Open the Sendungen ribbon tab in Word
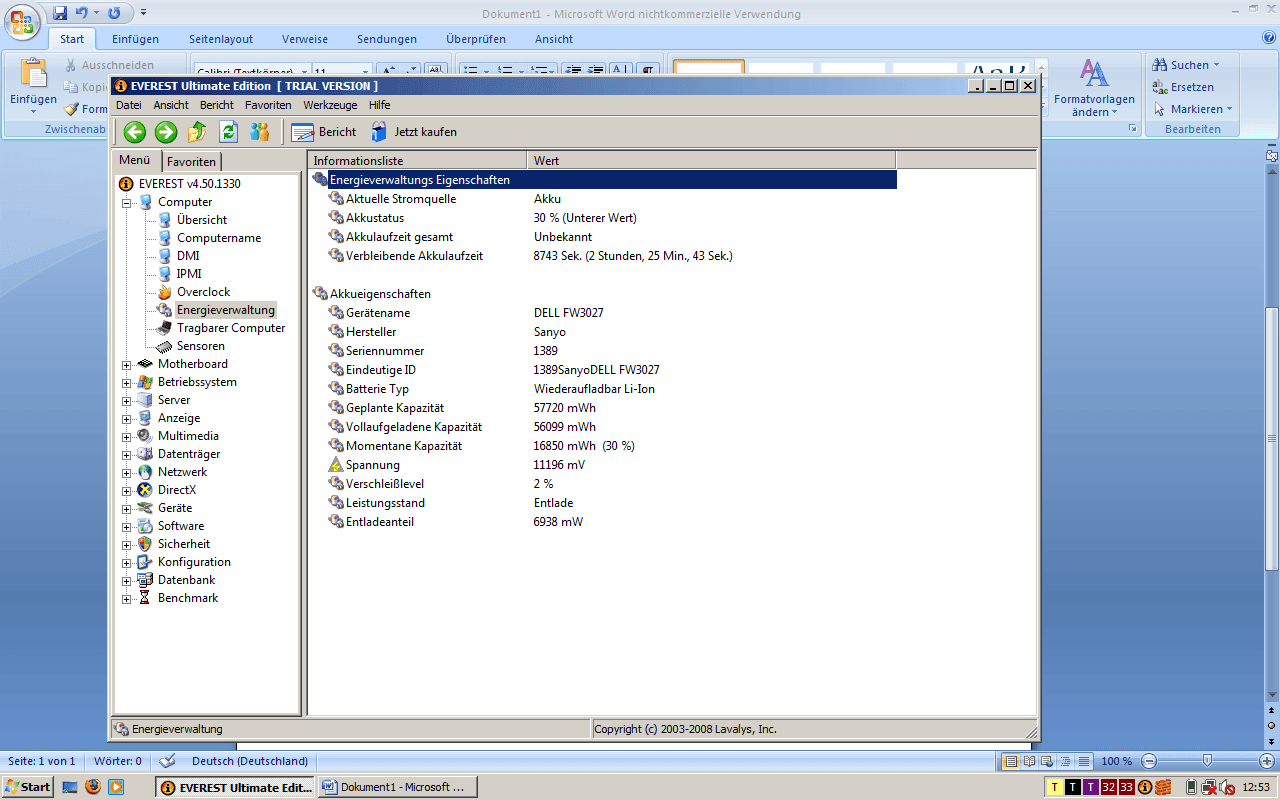Screen dimensions: 1280x800 point(387,39)
